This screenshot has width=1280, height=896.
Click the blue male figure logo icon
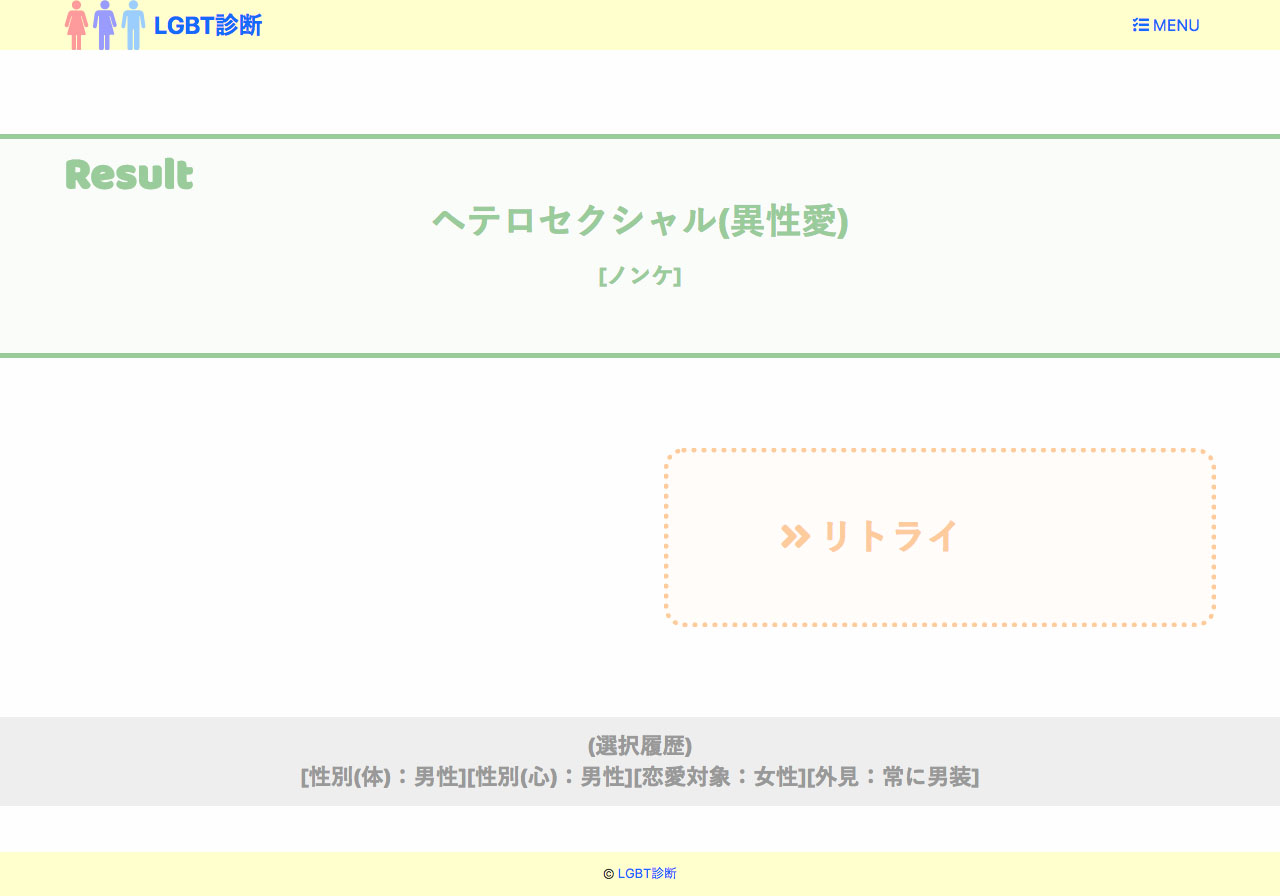click(x=133, y=25)
